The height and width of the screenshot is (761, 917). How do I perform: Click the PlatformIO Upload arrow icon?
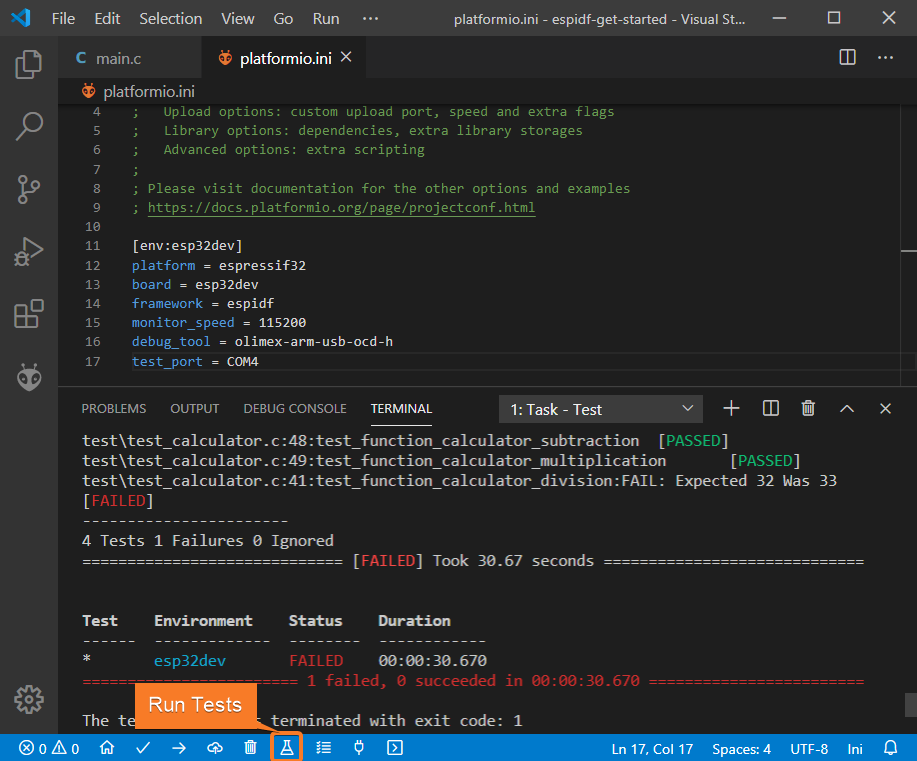(x=179, y=748)
